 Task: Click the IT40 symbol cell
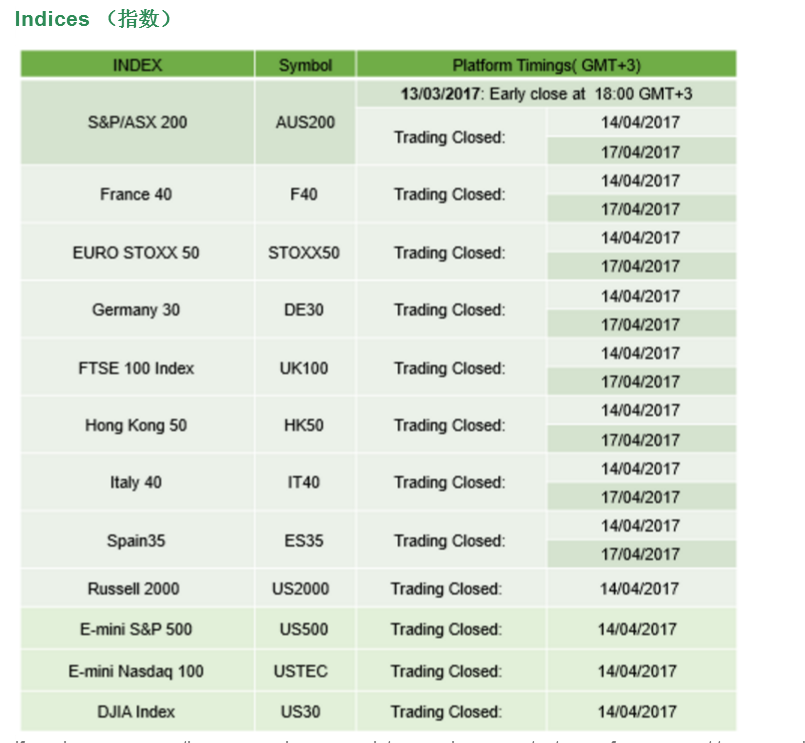305,482
